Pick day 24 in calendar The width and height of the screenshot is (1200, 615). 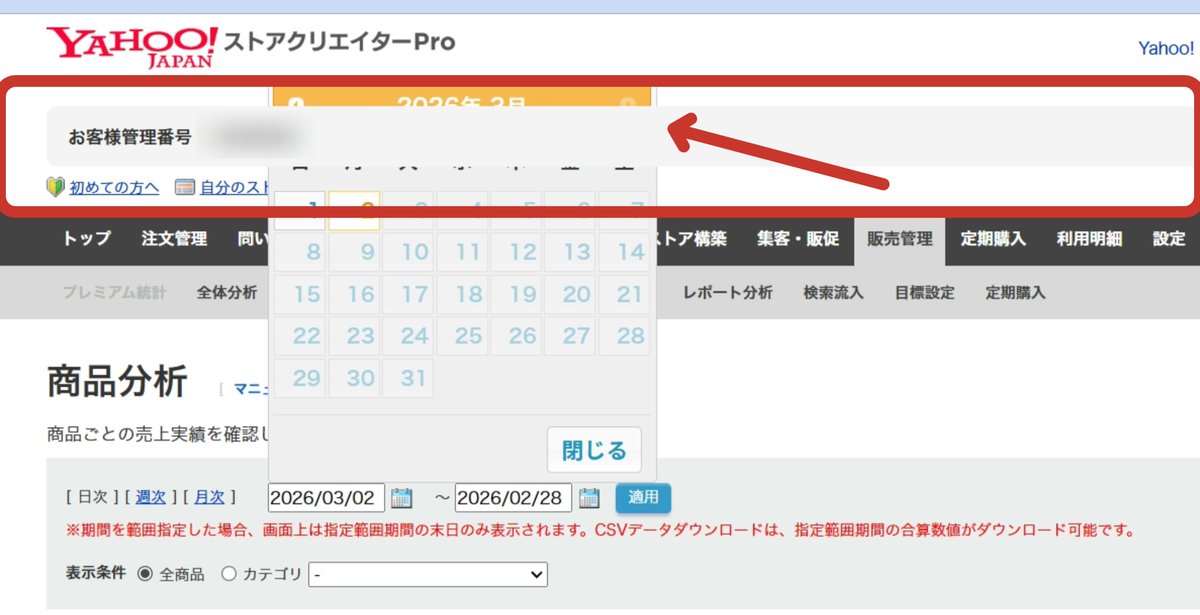pyautogui.click(x=408, y=336)
